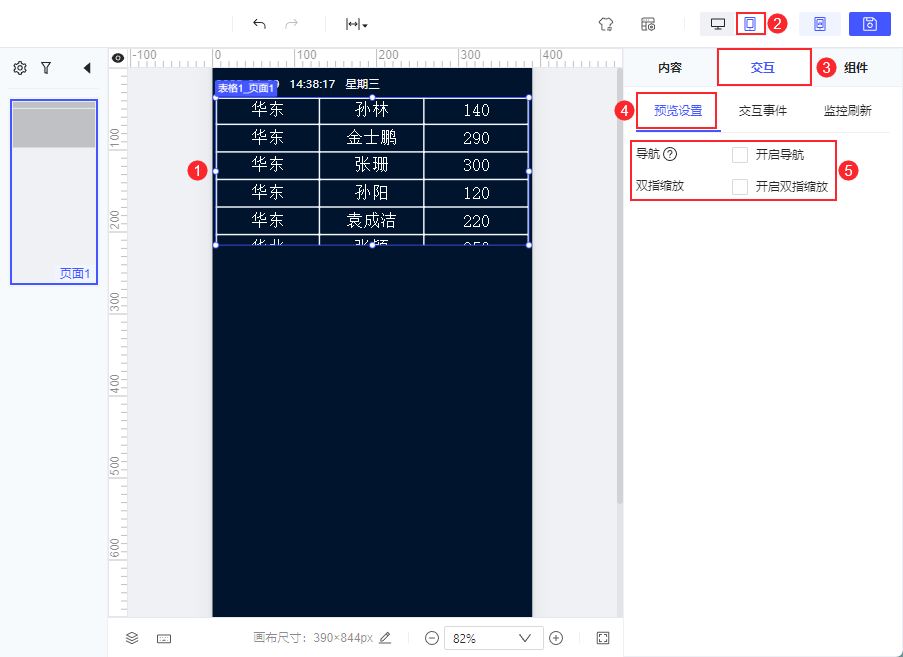This screenshot has width=903, height=657.
Task: Click the undo arrow icon
Action: click(x=260, y=24)
